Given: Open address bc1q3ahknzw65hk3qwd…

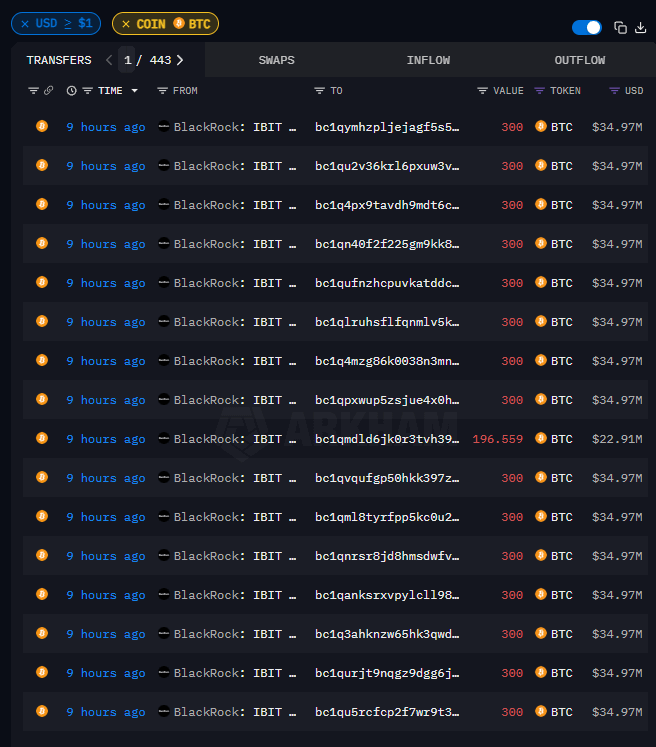Looking at the screenshot, I should pyautogui.click(x=387, y=635).
